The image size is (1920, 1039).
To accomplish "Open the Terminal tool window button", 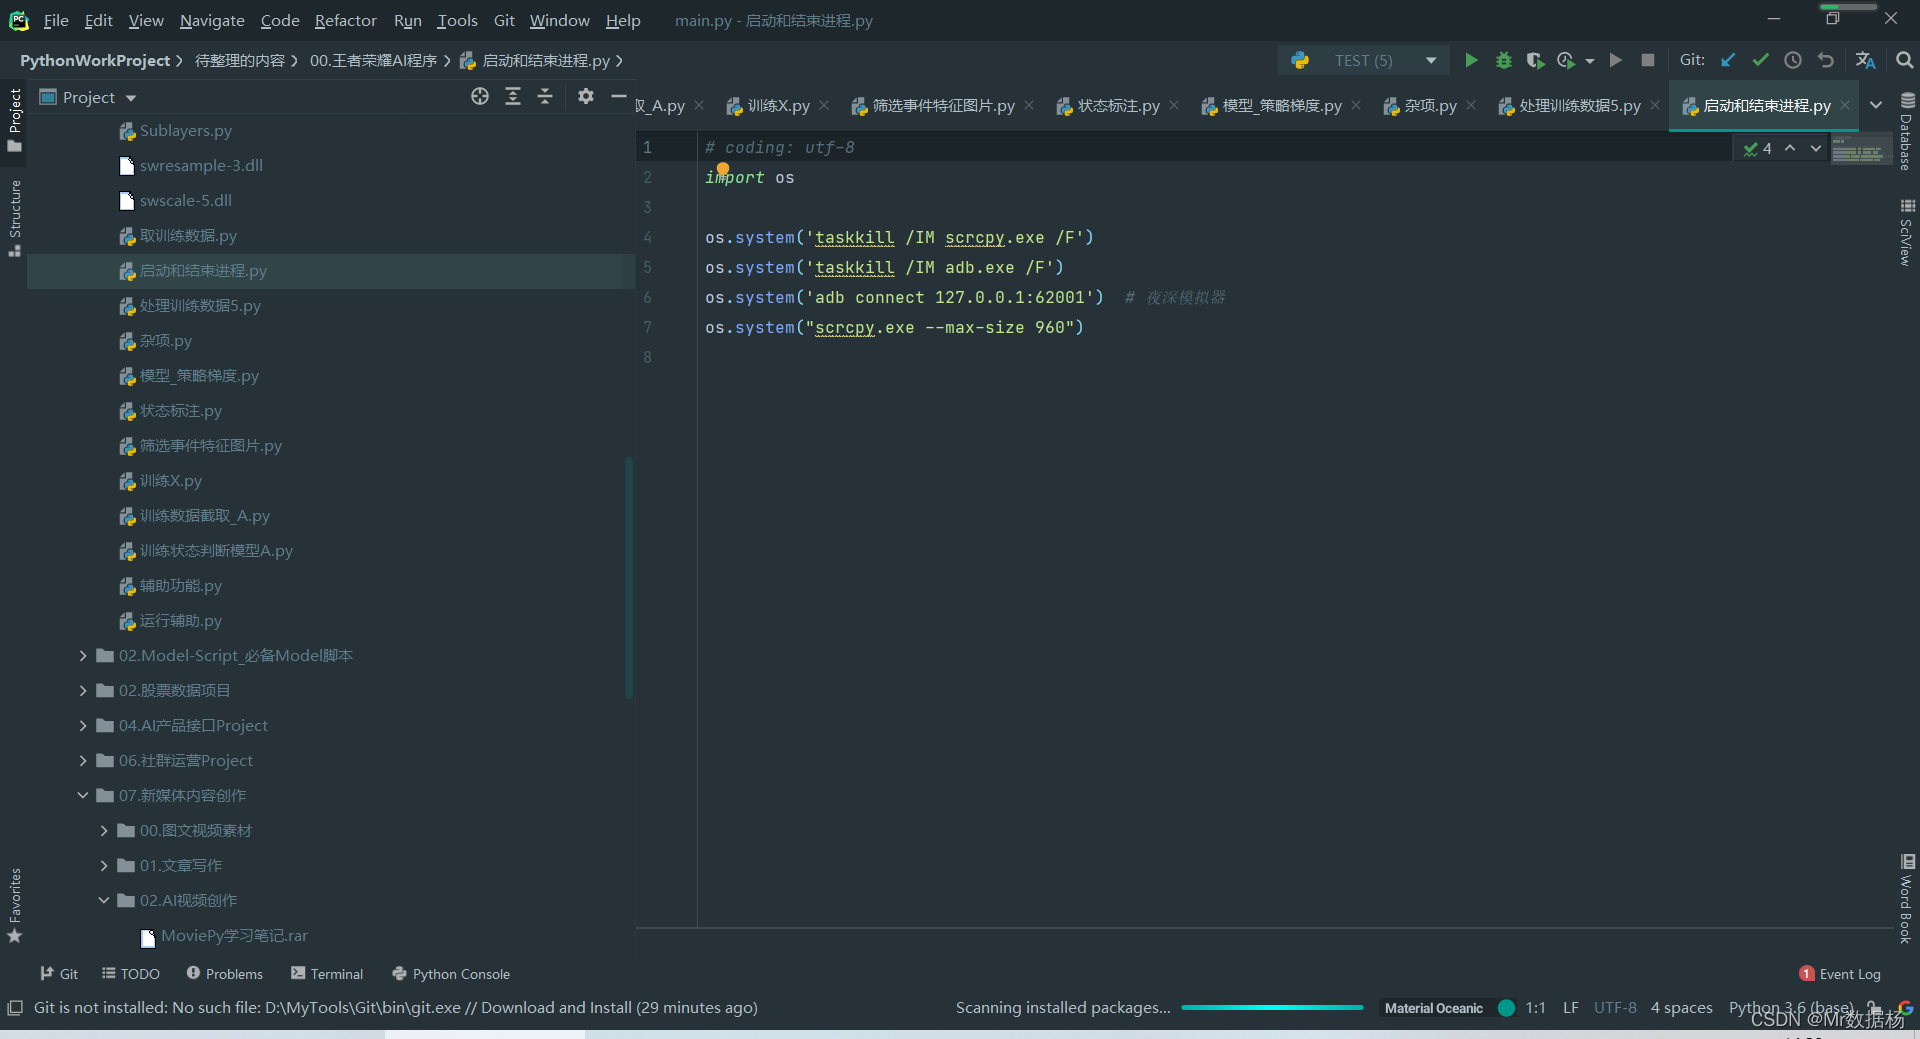I will tap(327, 973).
